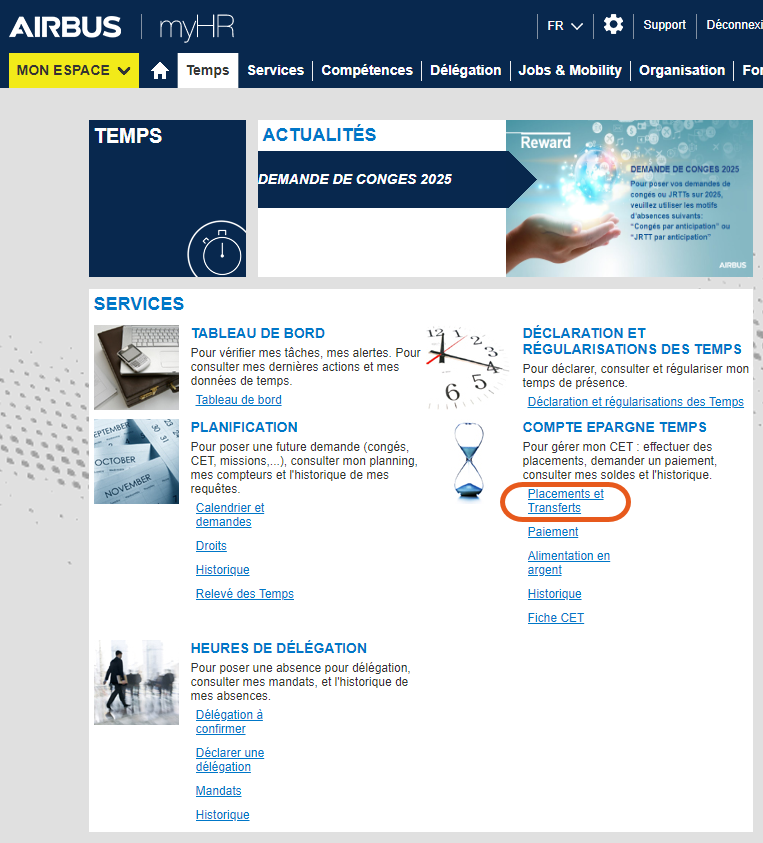Click the clock image beside Déclaration section
Screen dimensions: 763x843
[x=467, y=368]
